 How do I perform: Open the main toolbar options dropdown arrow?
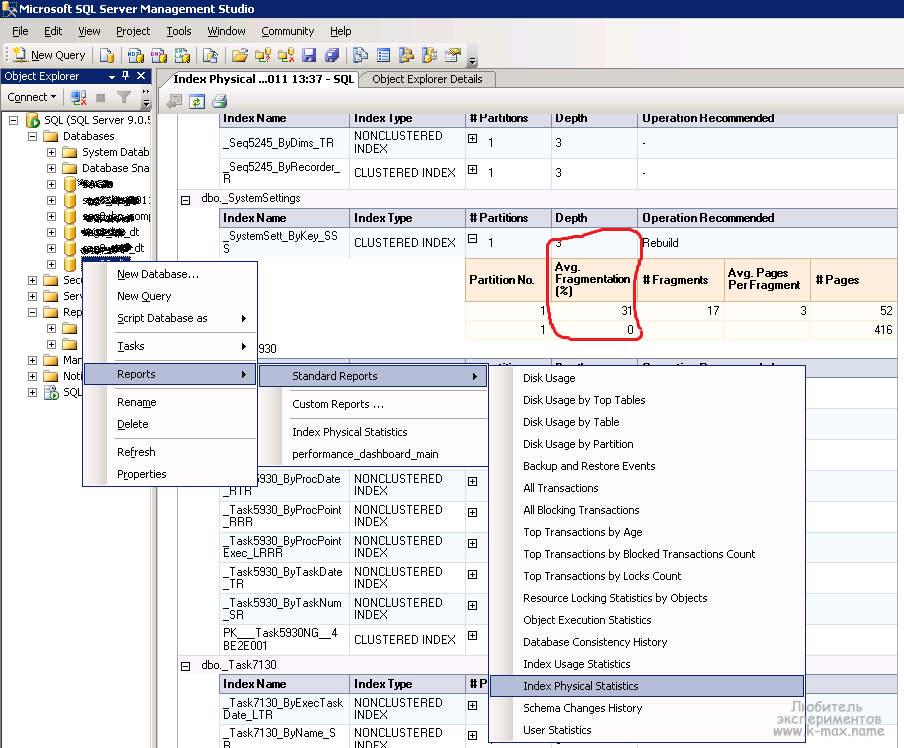pos(473,59)
